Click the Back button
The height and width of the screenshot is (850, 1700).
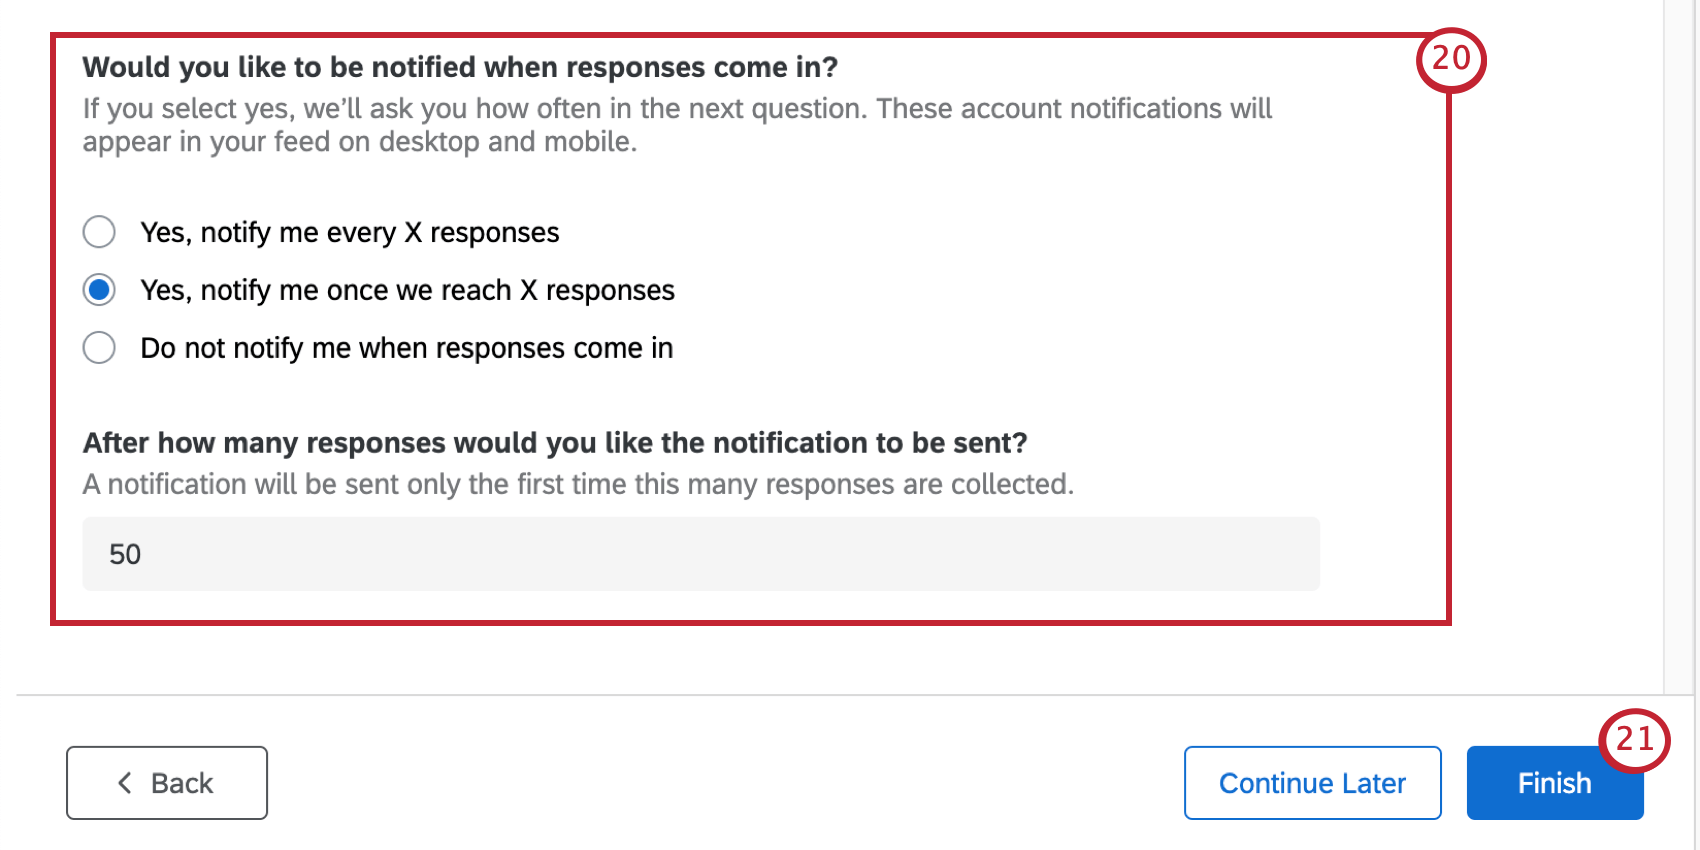point(166,782)
